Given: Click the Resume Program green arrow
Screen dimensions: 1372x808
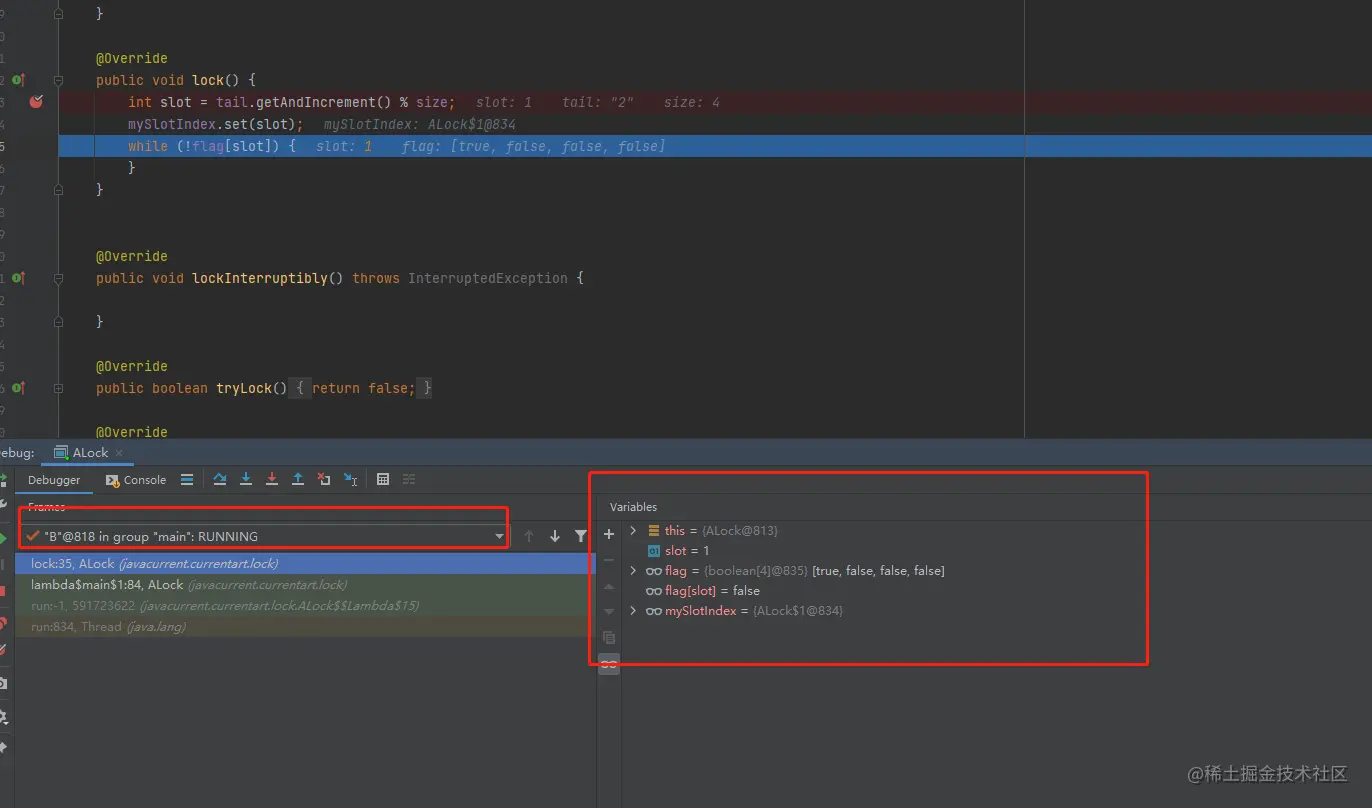Looking at the screenshot, I should [3, 539].
